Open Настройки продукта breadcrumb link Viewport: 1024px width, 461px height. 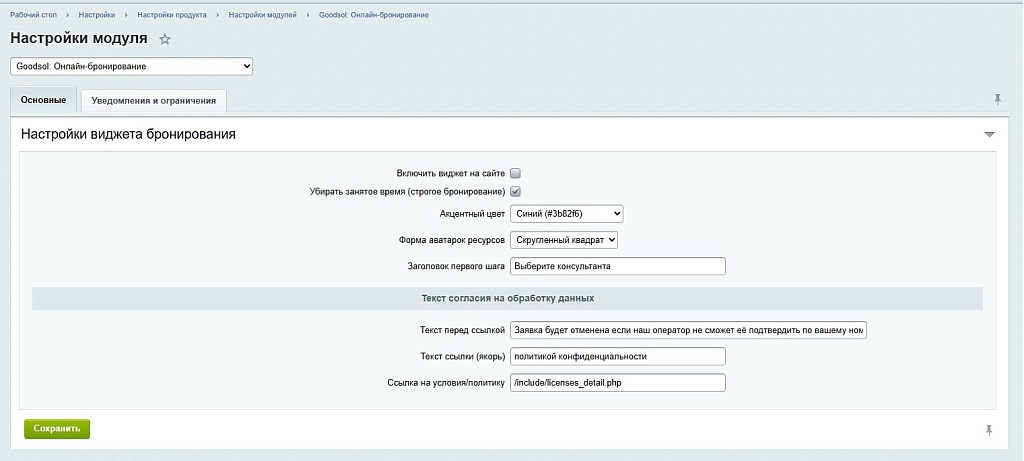pyautogui.click(x=172, y=14)
